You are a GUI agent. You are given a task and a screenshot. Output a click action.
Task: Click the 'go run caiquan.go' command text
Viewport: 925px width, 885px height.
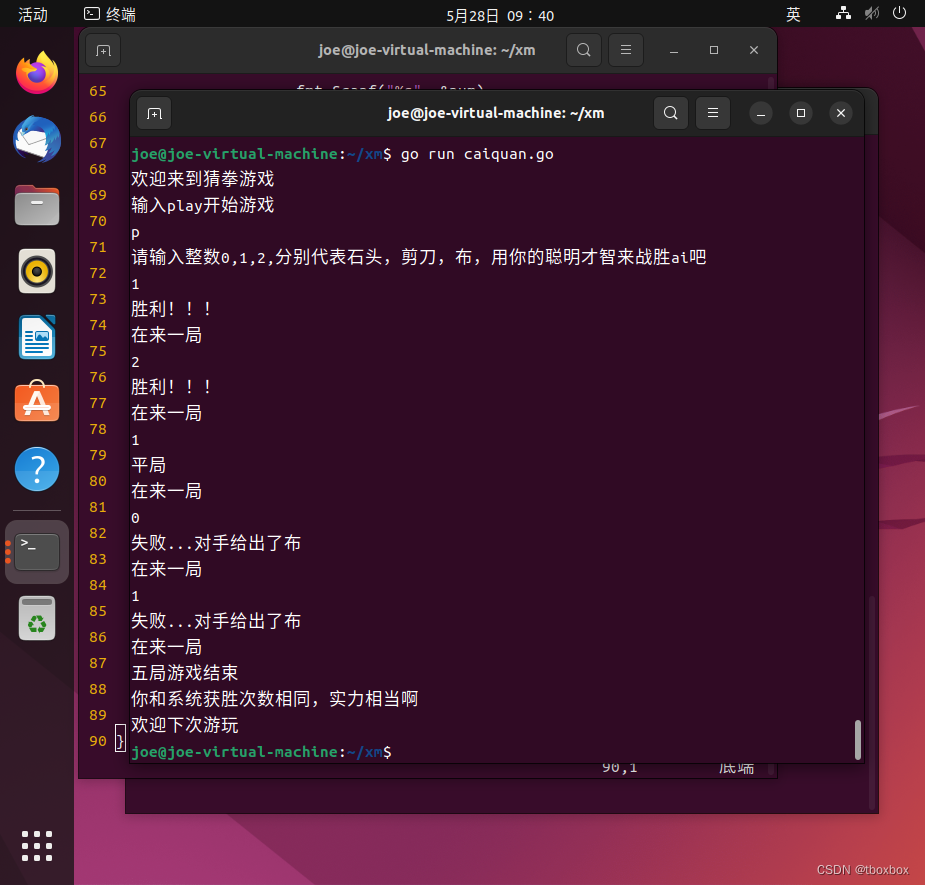pyautogui.click(x=477, y=155)
